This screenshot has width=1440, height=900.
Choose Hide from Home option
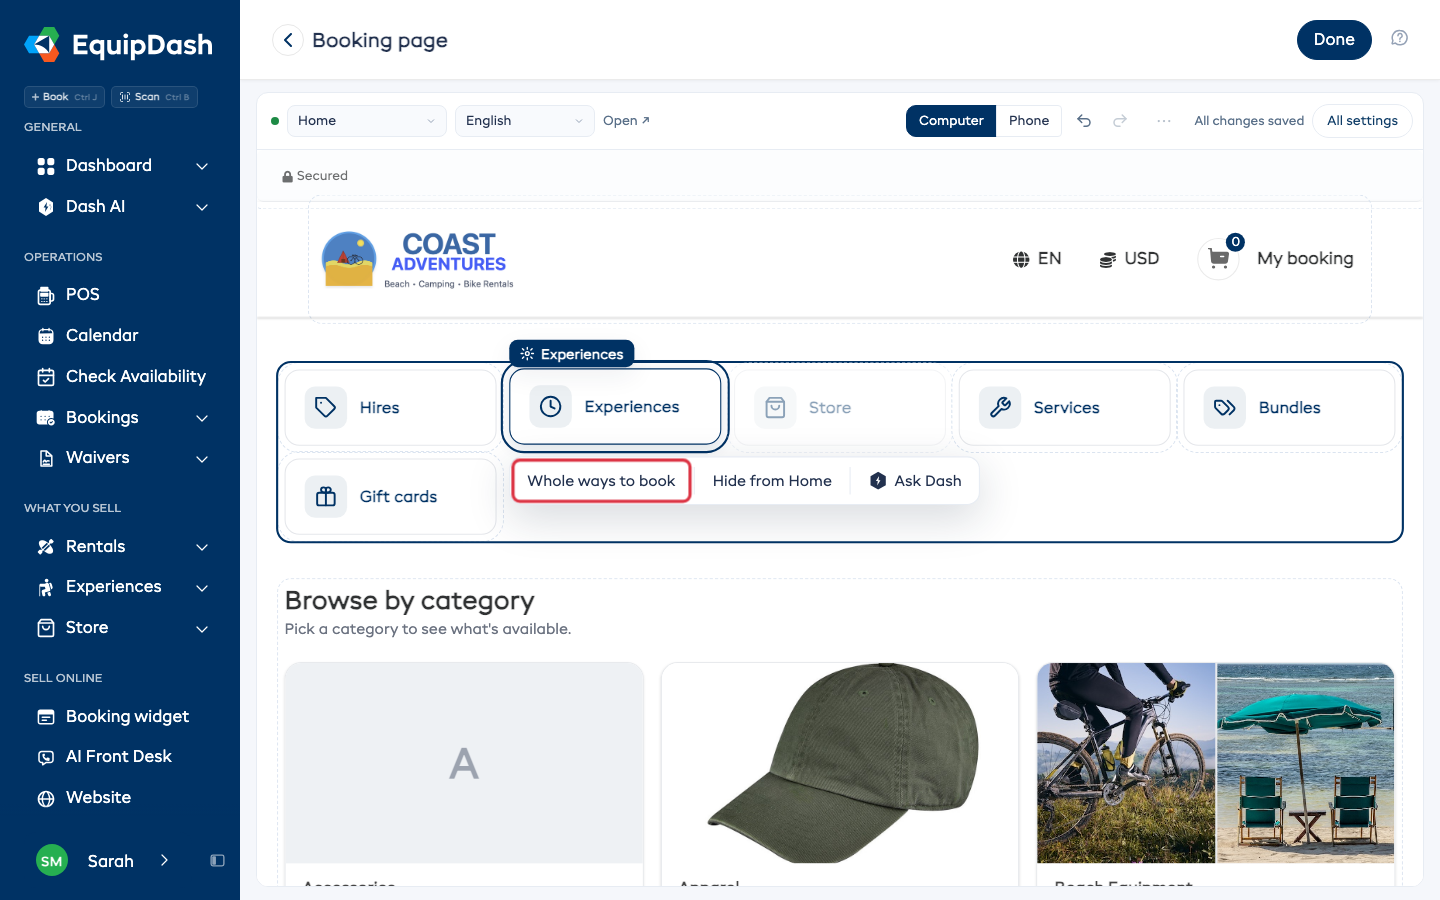pyautogui.click(x=772, y=481)
